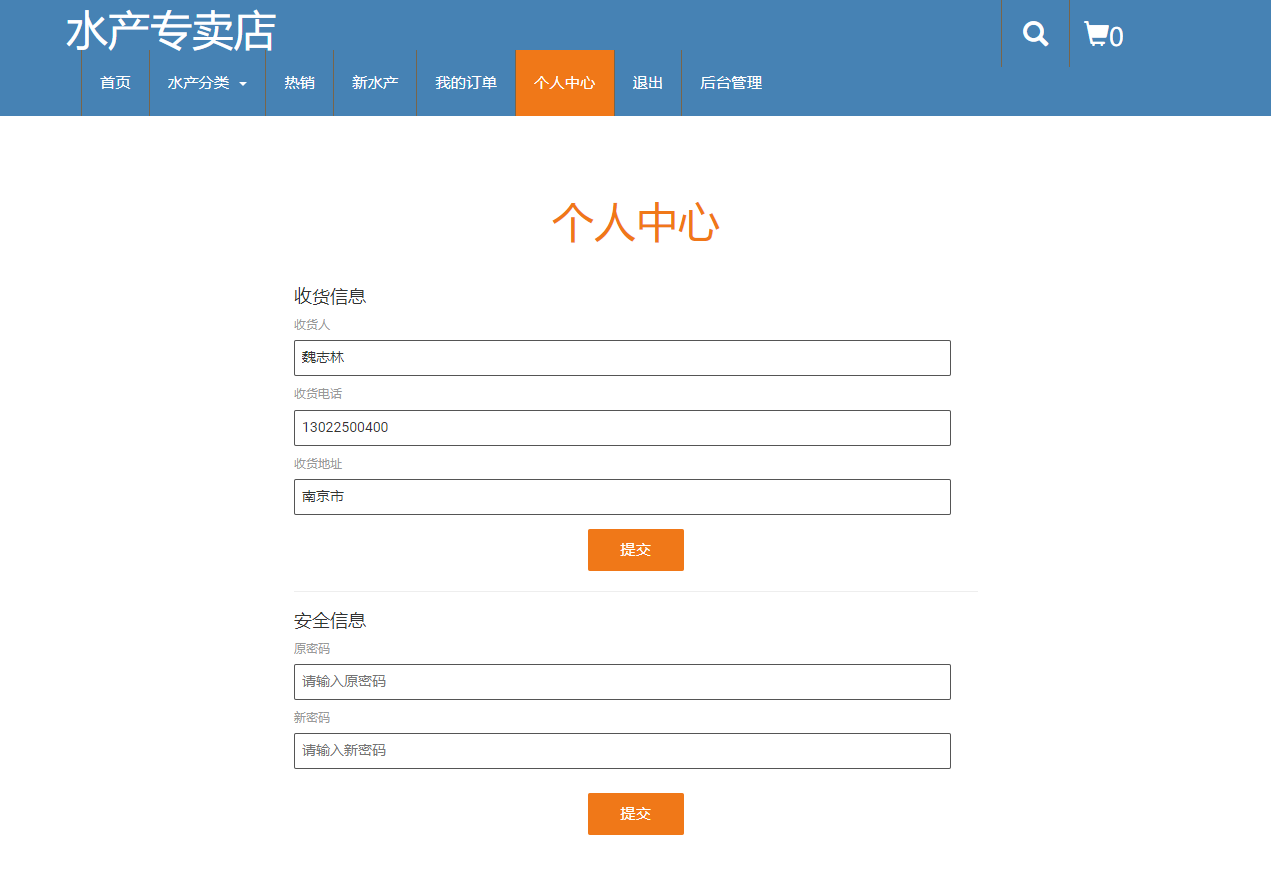This screenshot has height=889, width=1271.
Task: Submit the 安全信息 password form
Action: (x=635, y=813)
